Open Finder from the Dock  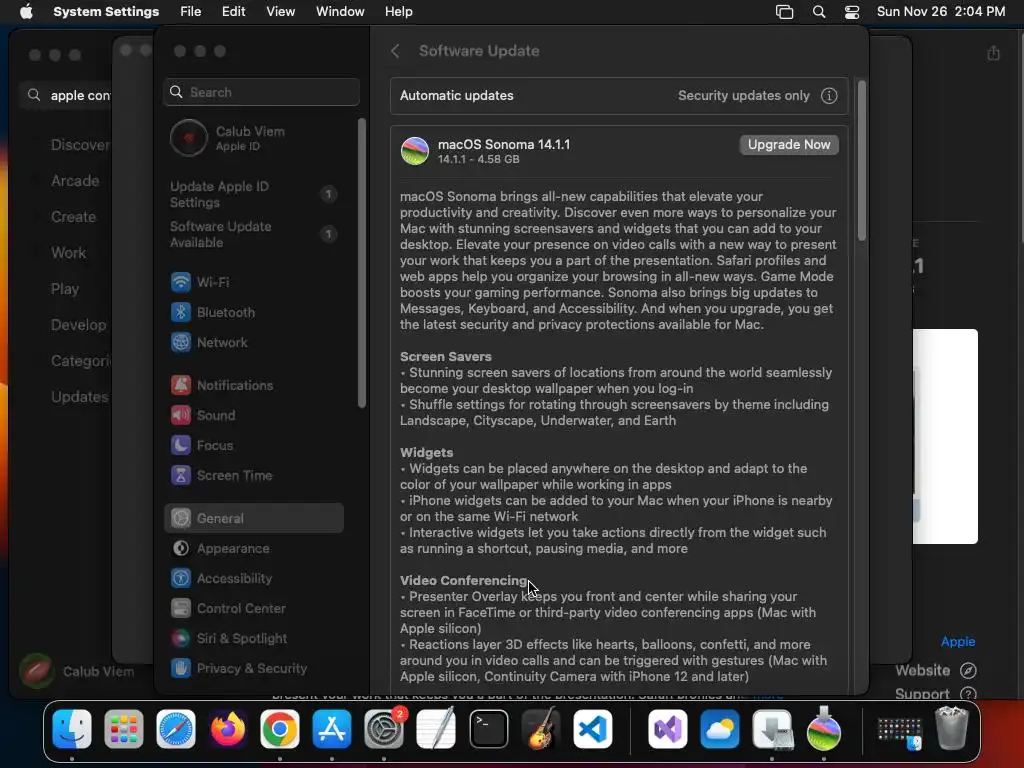click(72, 729)
